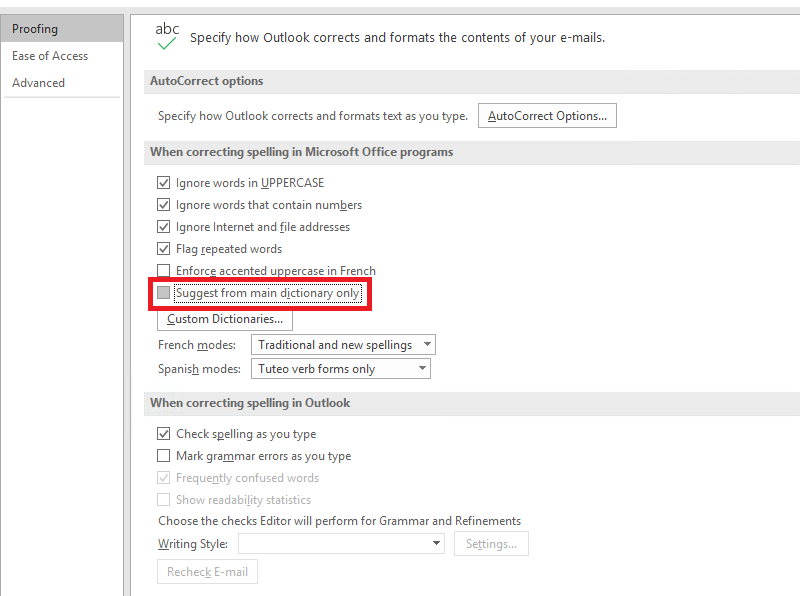Enable Mark grammar errors as you type
The width and height of the screenshot is (800, 596).
coord(163,456)
